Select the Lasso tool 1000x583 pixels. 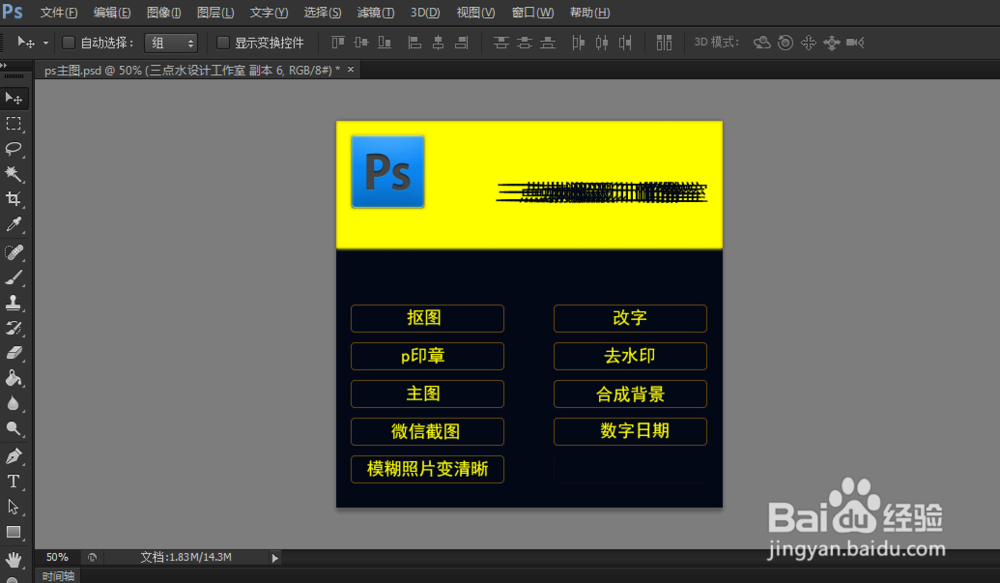pos(13,149)
